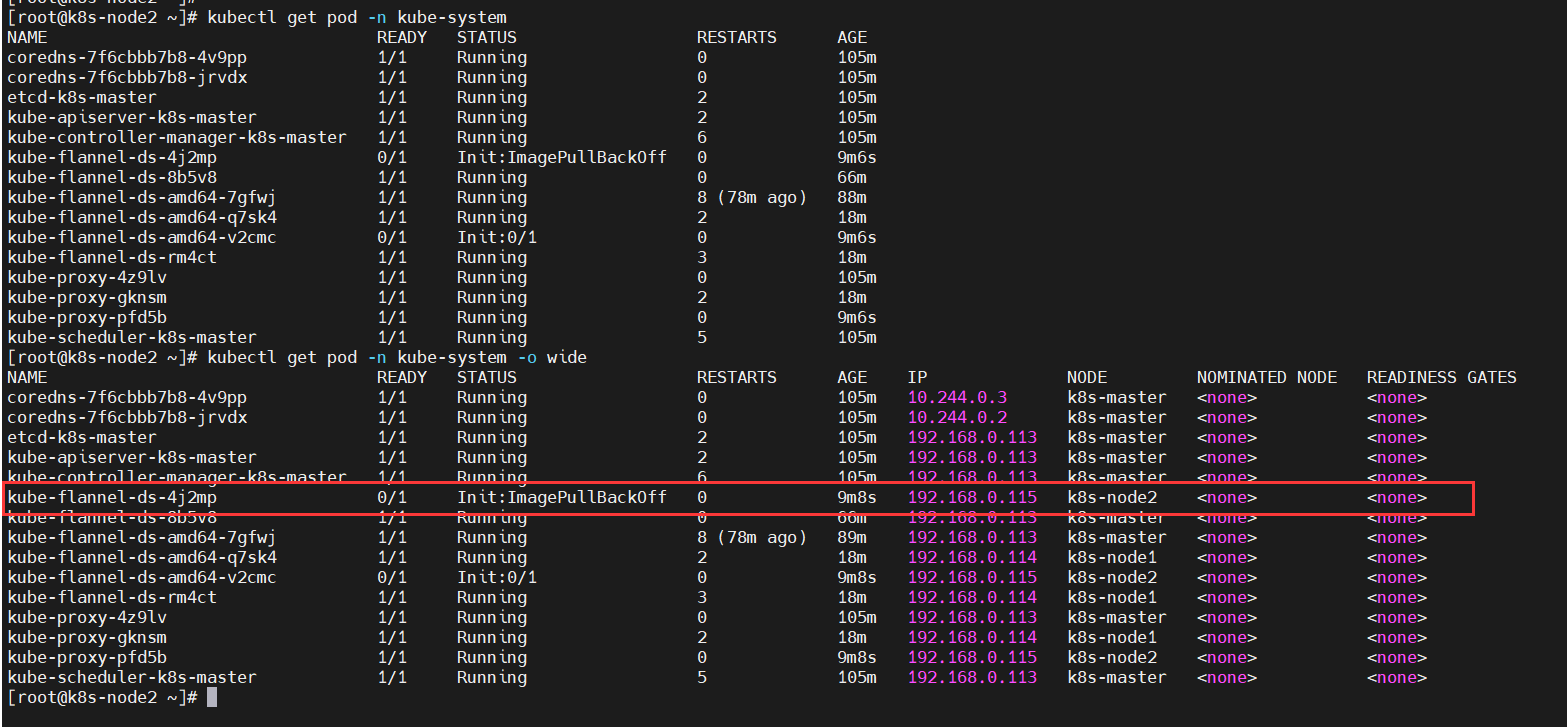Viewport: 1567px width, 727px height.
Task: Click nominated node "<none>" in the coredns-7f6cbbb7b8-jrvdx row
Action: pyautogui.click(x=1227, y=417)
